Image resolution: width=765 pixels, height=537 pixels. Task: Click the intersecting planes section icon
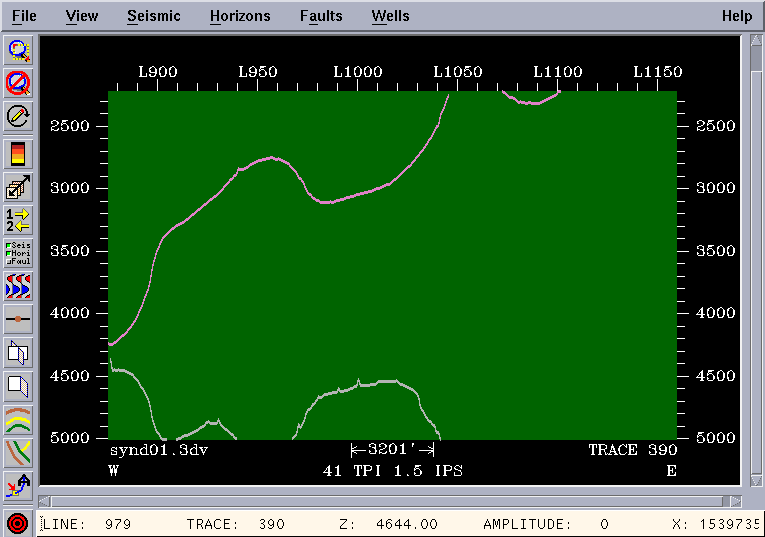(x=18, y=352)
